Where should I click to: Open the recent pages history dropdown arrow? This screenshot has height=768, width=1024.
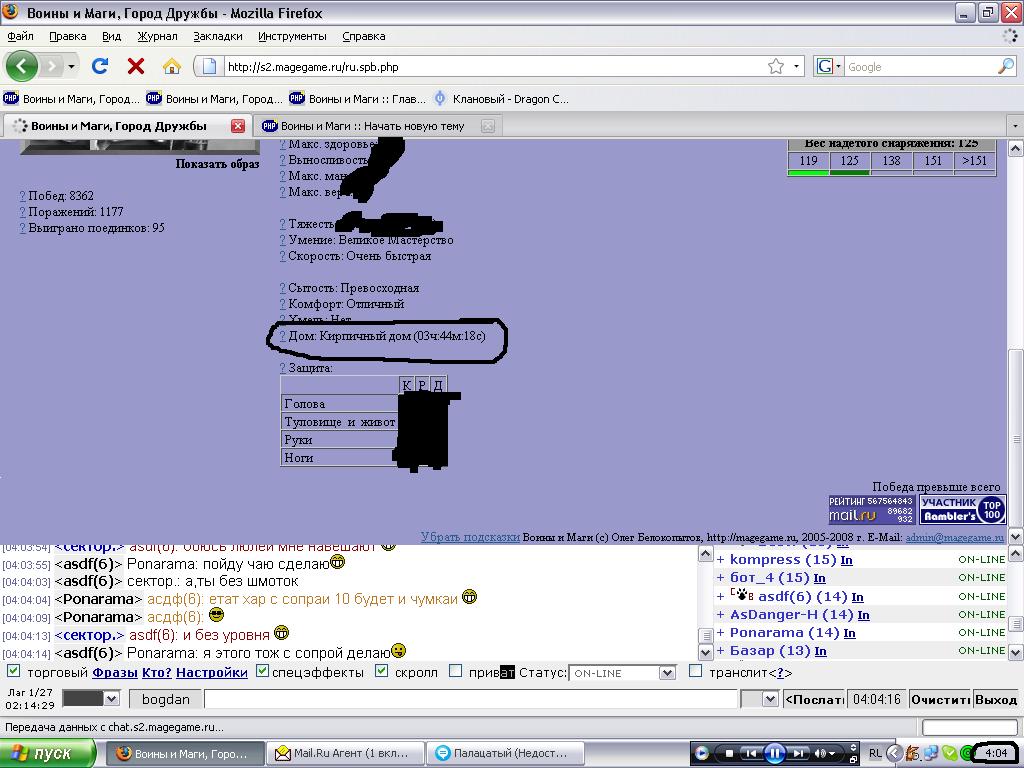point(71,66)
